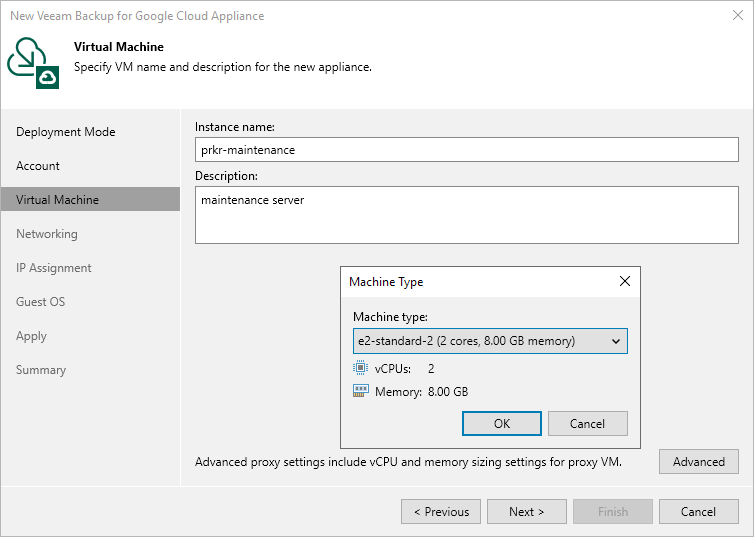The image size is (754, 537).
Task: Select the Networking wizard step
Action: [47, 234]
